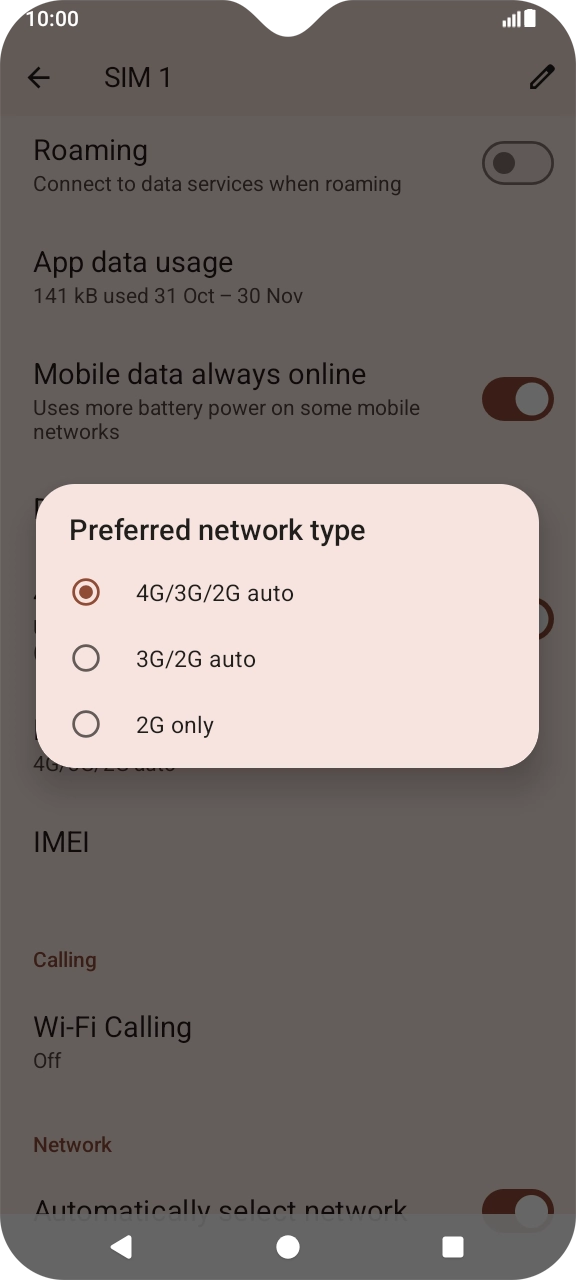Open the IMEI entry
The height and width of the screenshot is (1280, 576).
pyautogui.click(x=61, y=842)
